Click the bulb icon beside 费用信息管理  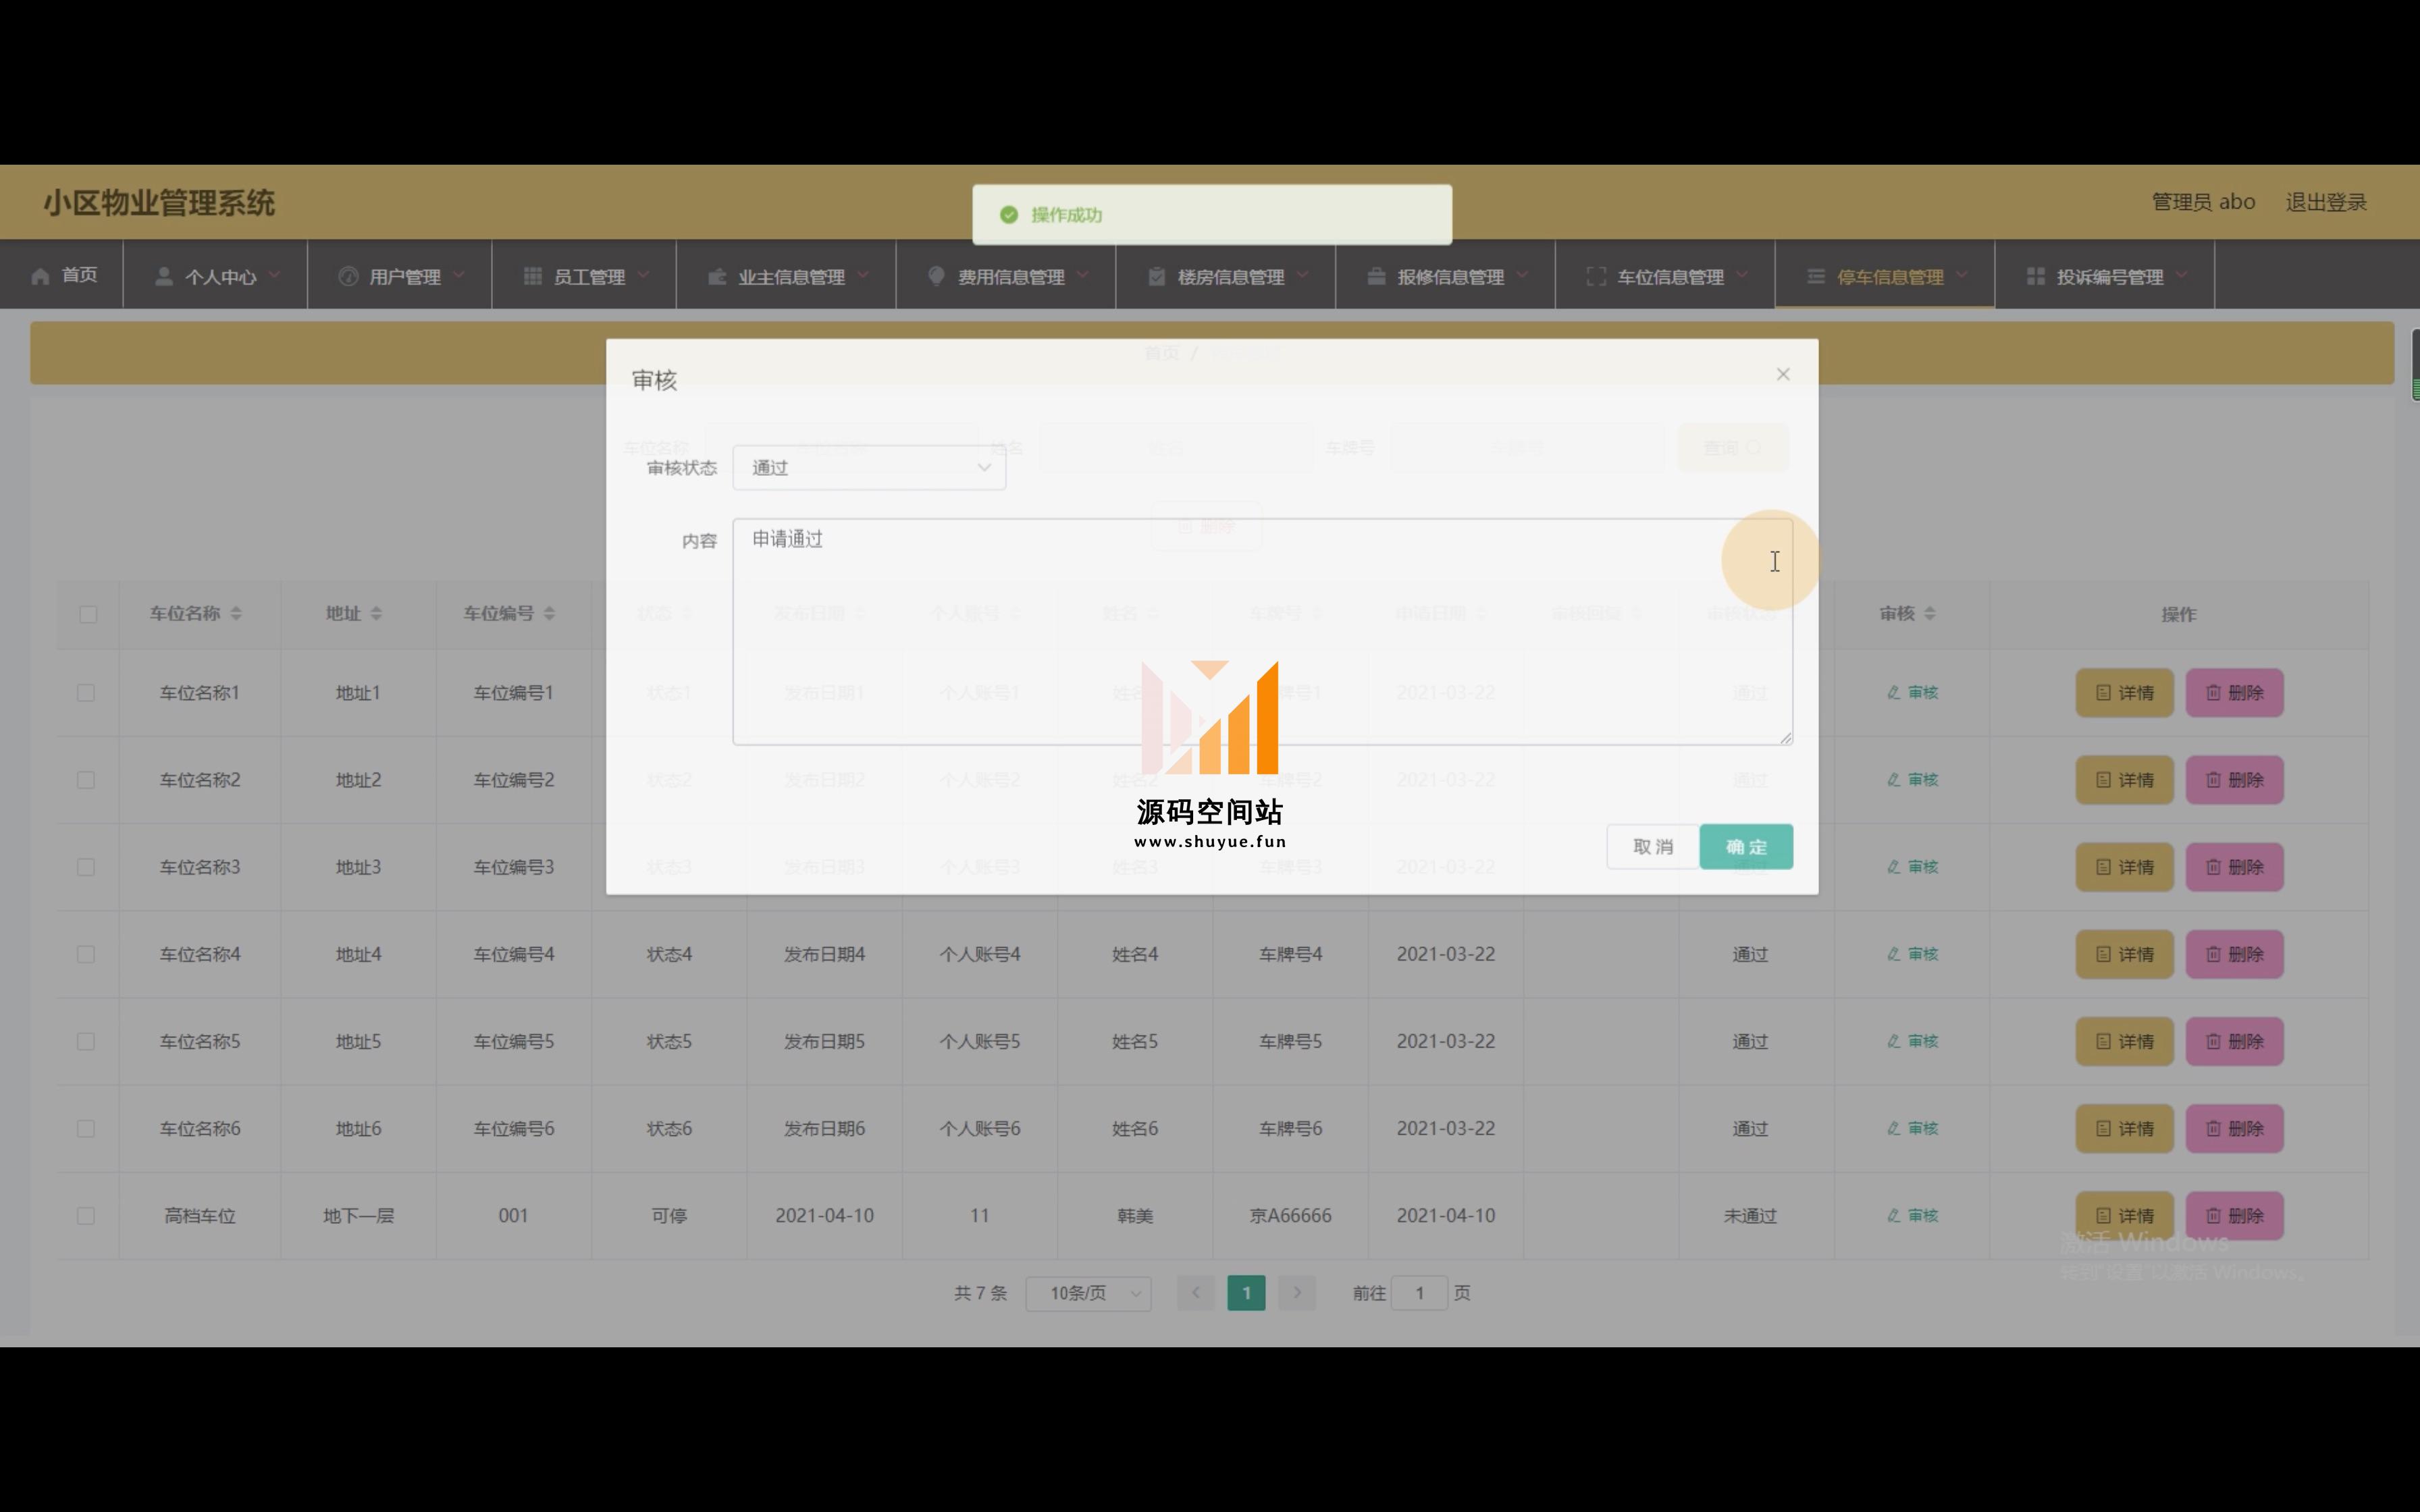click(936, 276)
